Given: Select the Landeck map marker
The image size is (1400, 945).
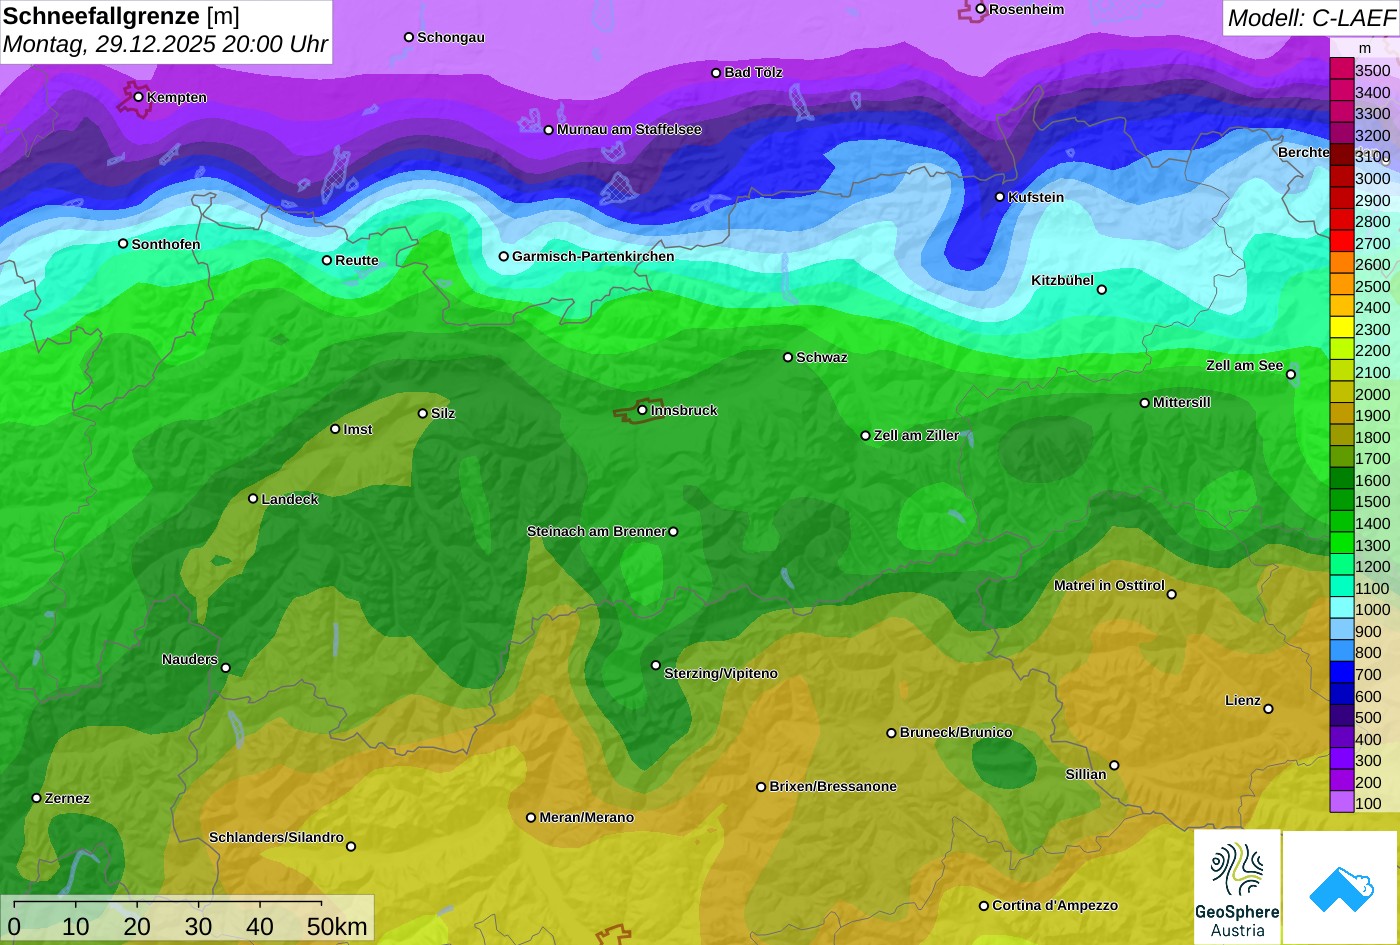Looking at the screenshot, I should click(253, 499).
